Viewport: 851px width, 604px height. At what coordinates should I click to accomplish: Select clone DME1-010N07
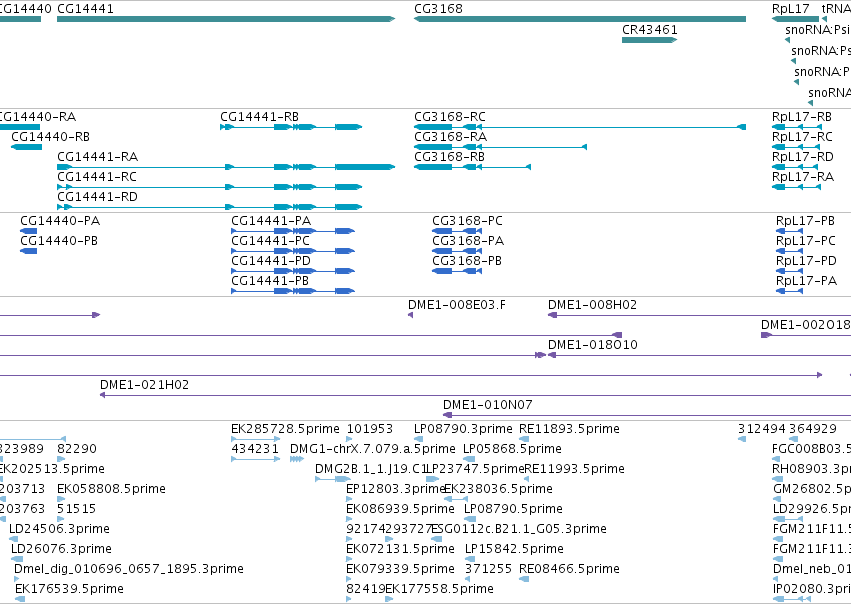647,415
